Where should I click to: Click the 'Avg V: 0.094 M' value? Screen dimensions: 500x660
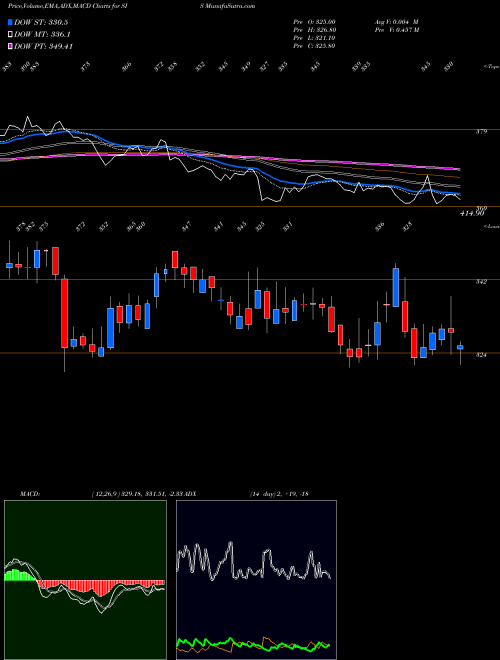pos(396,22)
